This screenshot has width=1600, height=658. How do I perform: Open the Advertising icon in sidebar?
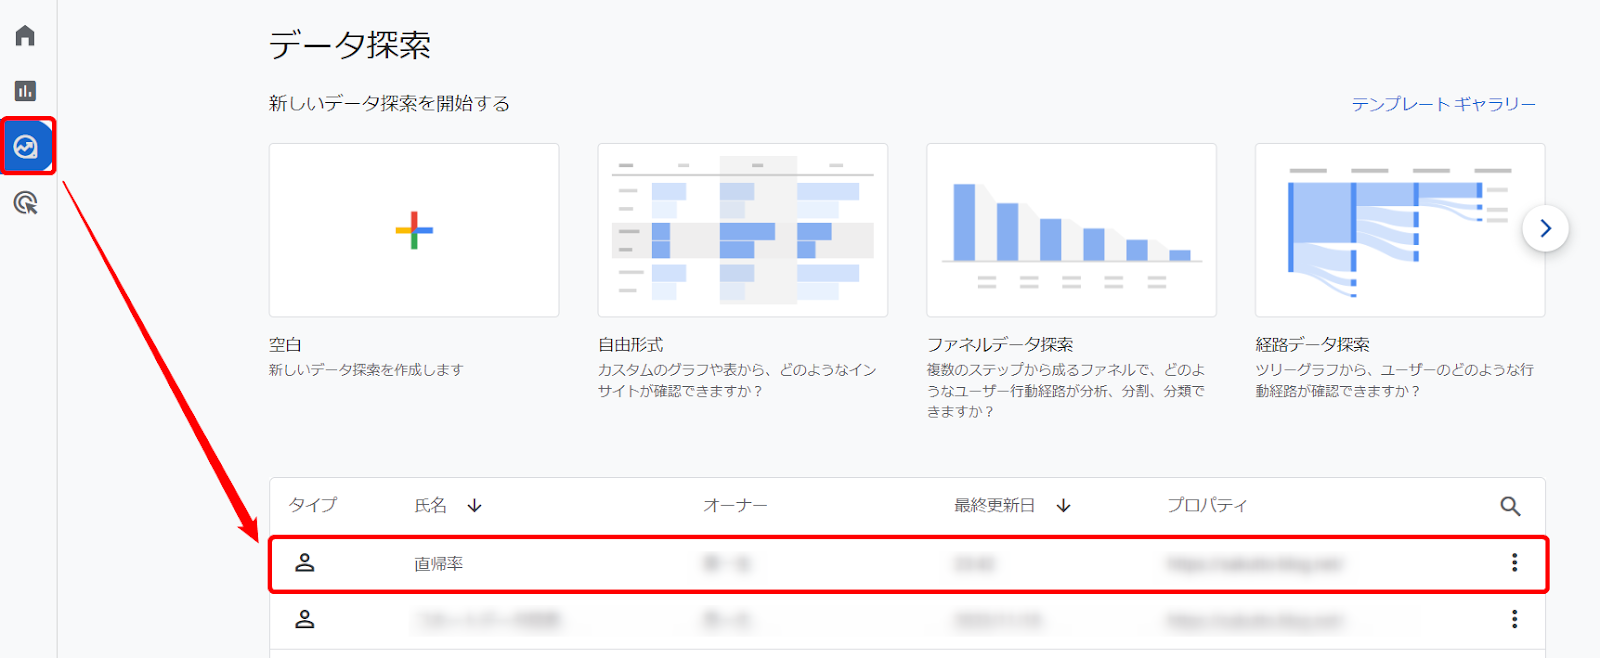[26, 204]
